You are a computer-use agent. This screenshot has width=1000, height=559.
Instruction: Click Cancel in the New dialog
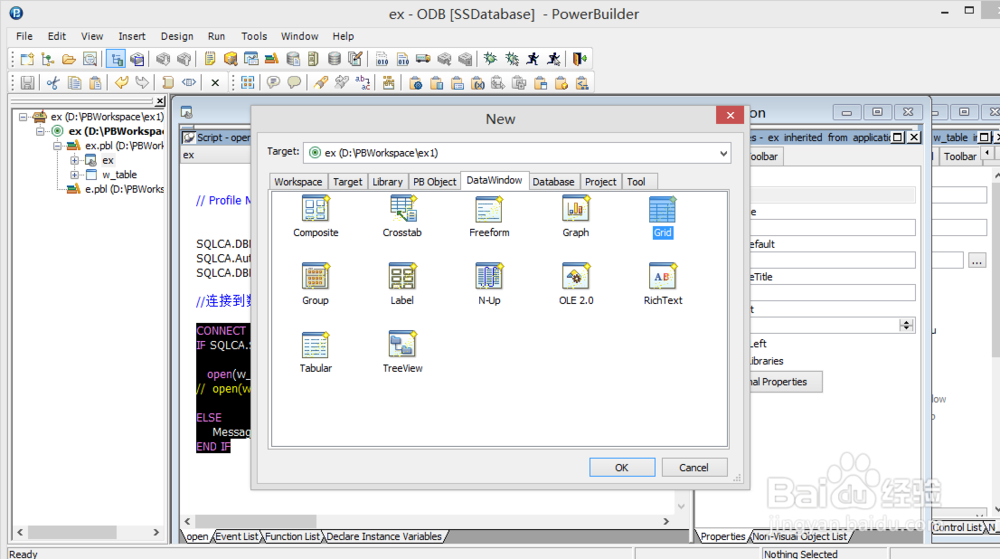click(694, 467)
